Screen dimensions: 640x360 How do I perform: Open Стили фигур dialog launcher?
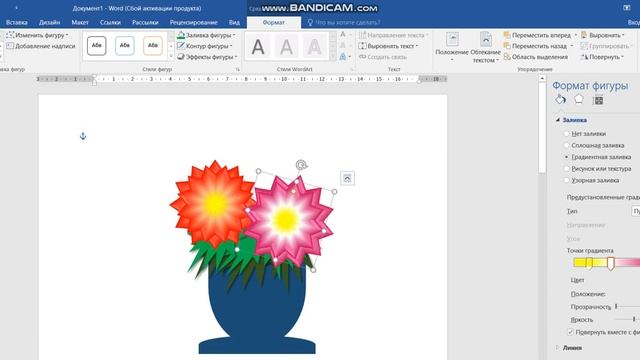click(238, 69)
